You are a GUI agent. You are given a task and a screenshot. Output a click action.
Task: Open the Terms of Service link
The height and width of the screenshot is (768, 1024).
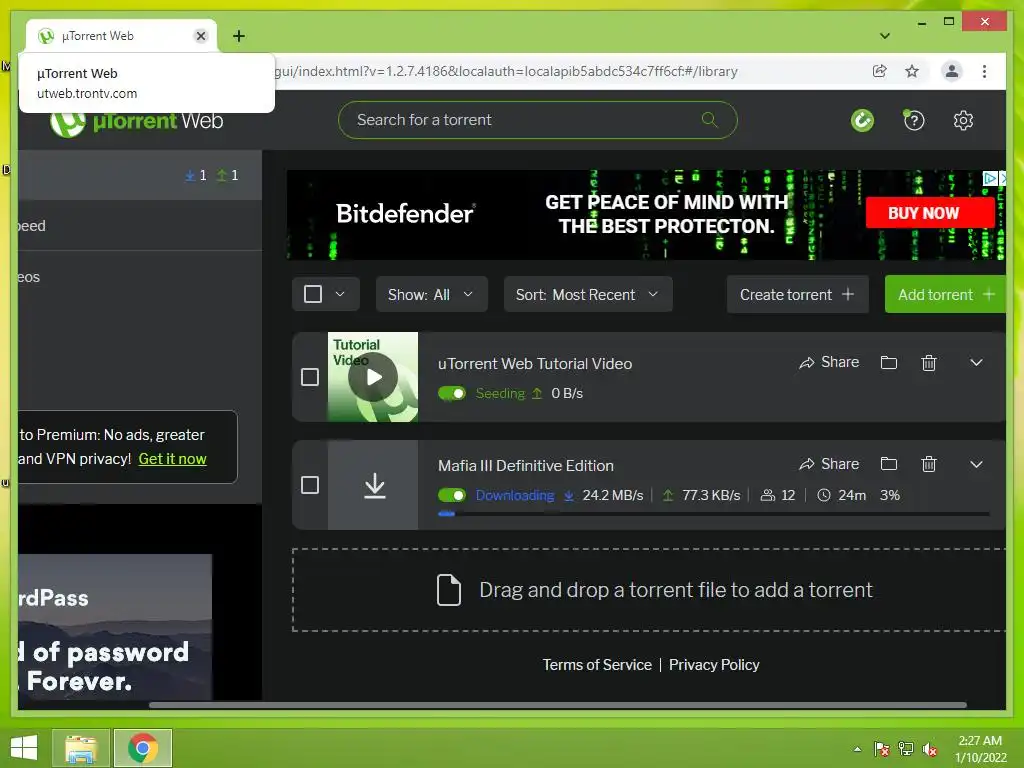(597, 665)
